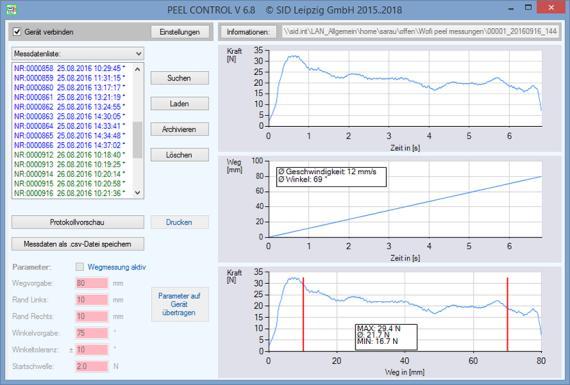Viewport: 570px width, 385px height.
Task: Open the Protokollvorschau preview
Action: click(77, 222)
